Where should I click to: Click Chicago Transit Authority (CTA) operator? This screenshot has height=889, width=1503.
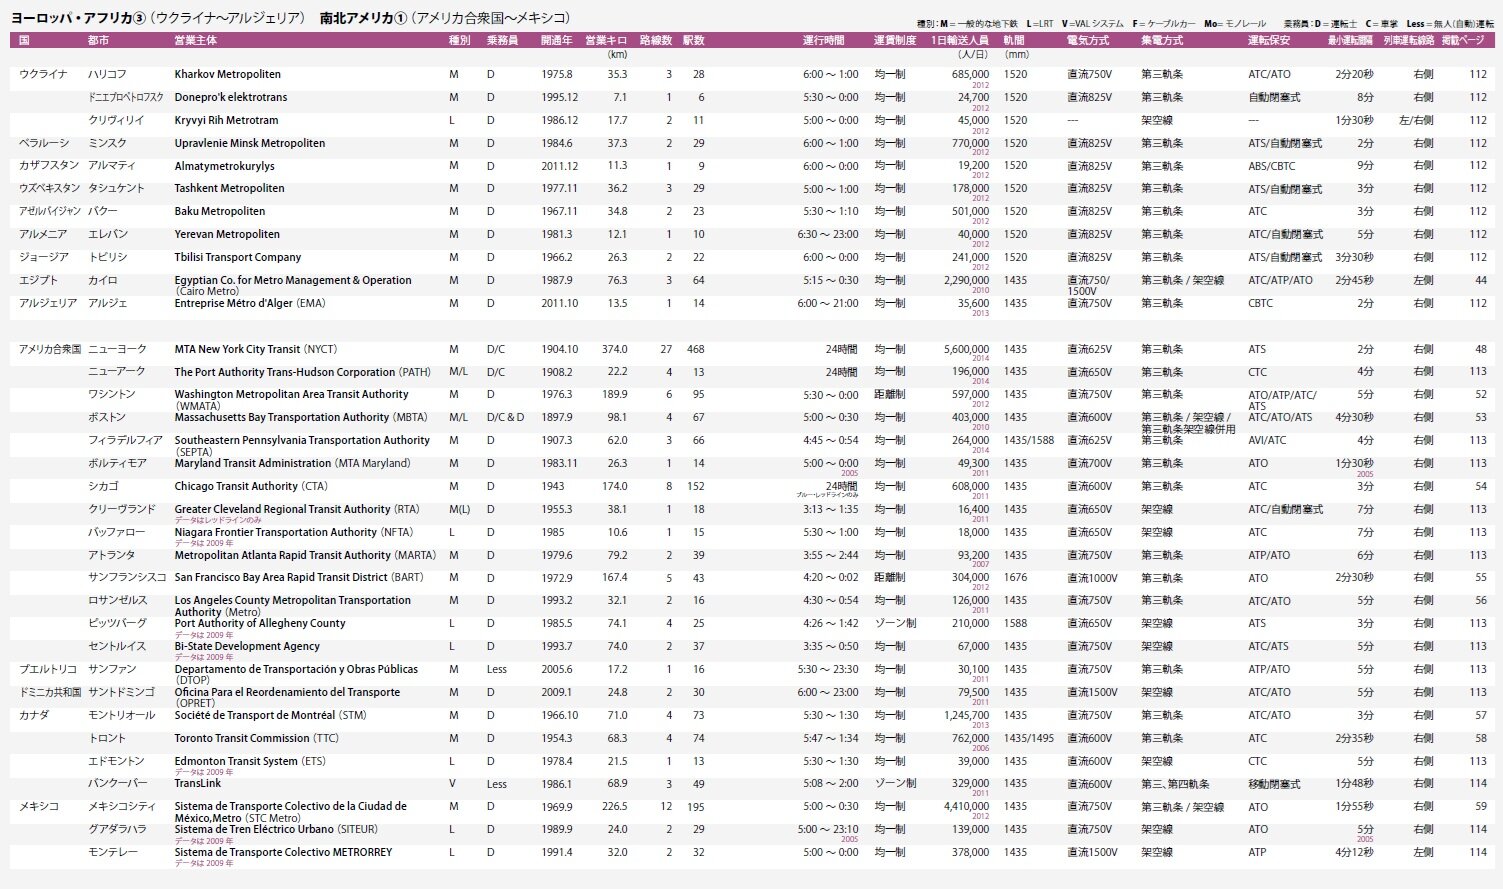[251, 486]
